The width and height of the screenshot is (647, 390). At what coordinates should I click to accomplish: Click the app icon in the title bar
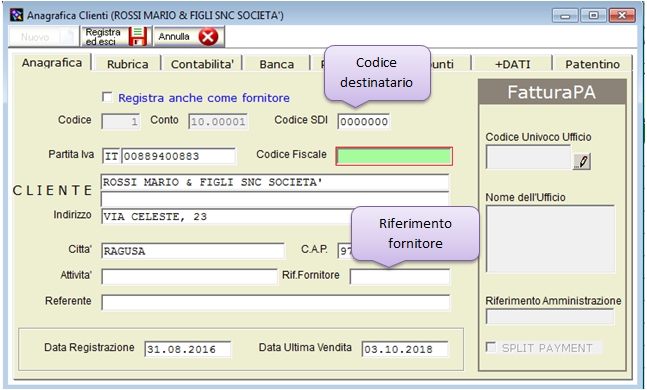[x=17, y=15]
